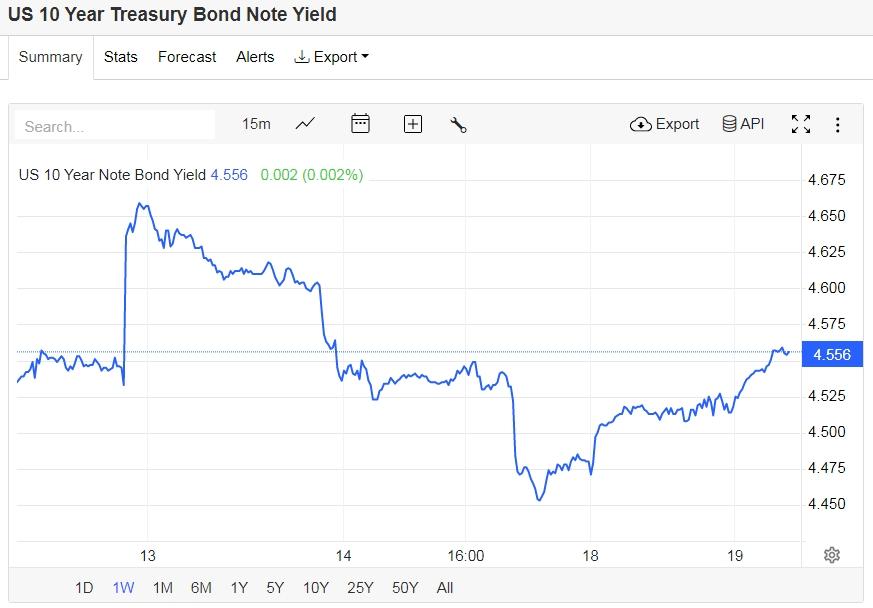Viewport: 873px width, 608px height.
Task: Open the vertical three-dot menu
Action: click(x=838, y=124)
